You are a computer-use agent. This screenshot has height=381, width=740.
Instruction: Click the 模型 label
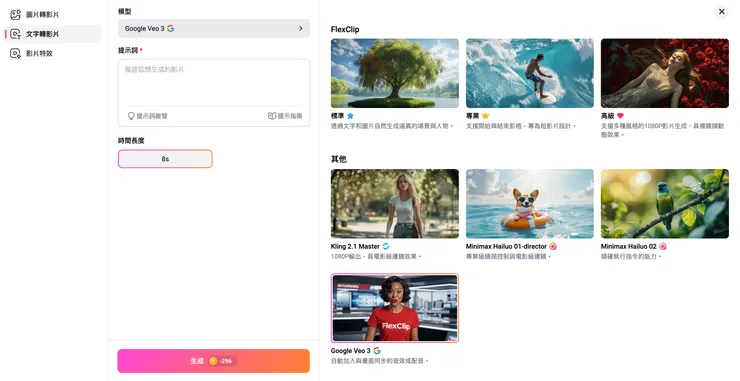coord(125,11)
